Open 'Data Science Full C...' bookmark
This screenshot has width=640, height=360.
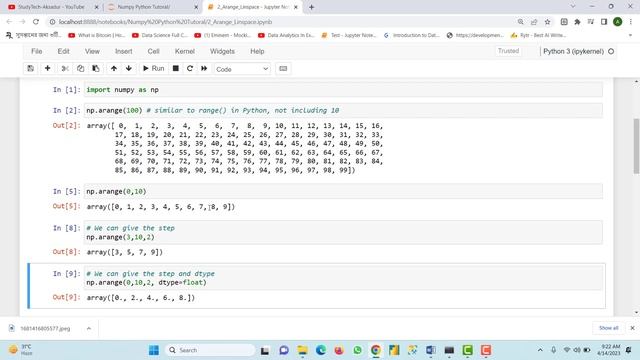160,36
